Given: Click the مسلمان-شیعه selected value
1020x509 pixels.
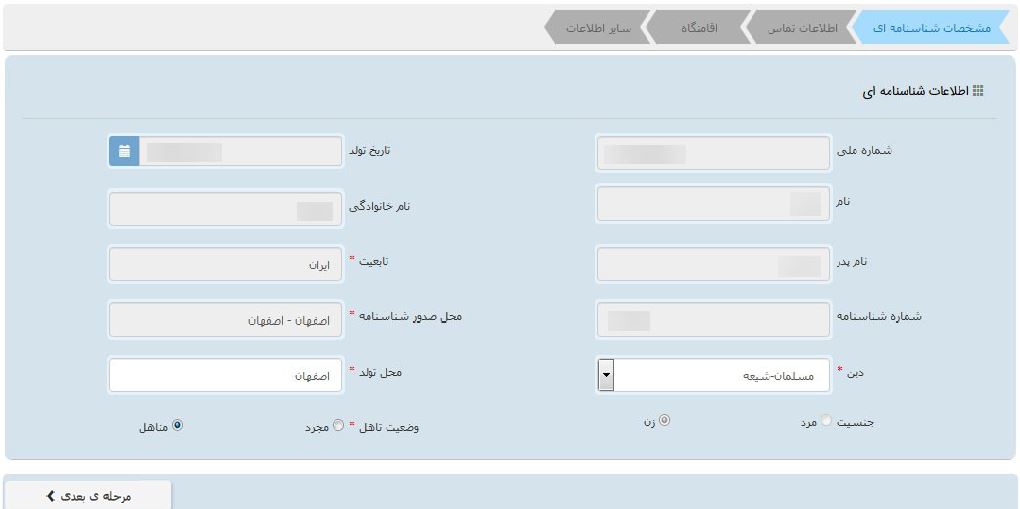Looking at the screenshot, I should (779, 376).
